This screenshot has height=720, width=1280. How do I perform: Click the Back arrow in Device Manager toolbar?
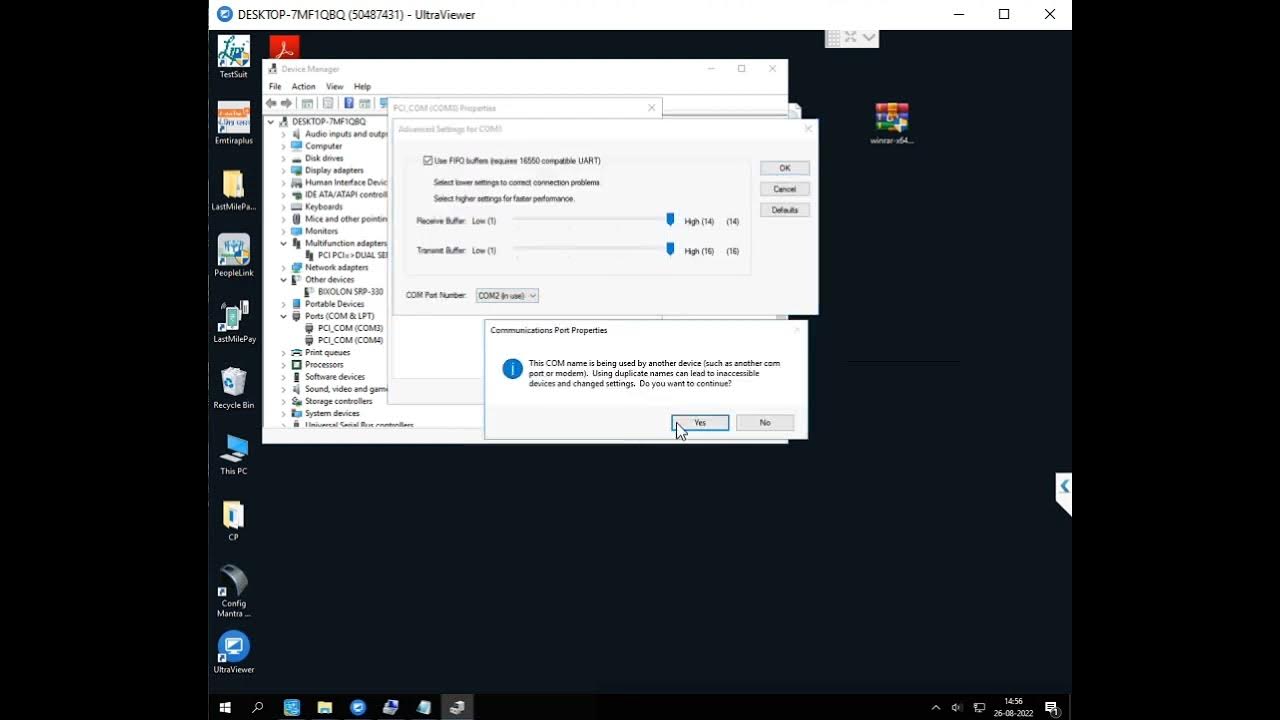click(271, 103)
